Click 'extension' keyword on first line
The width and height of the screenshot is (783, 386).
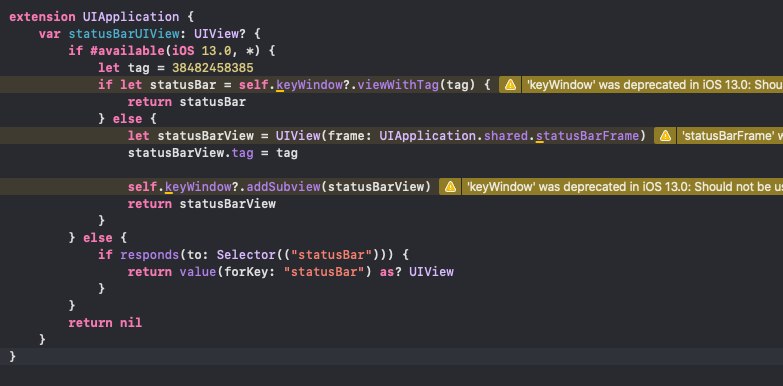[x=42, y=17]
